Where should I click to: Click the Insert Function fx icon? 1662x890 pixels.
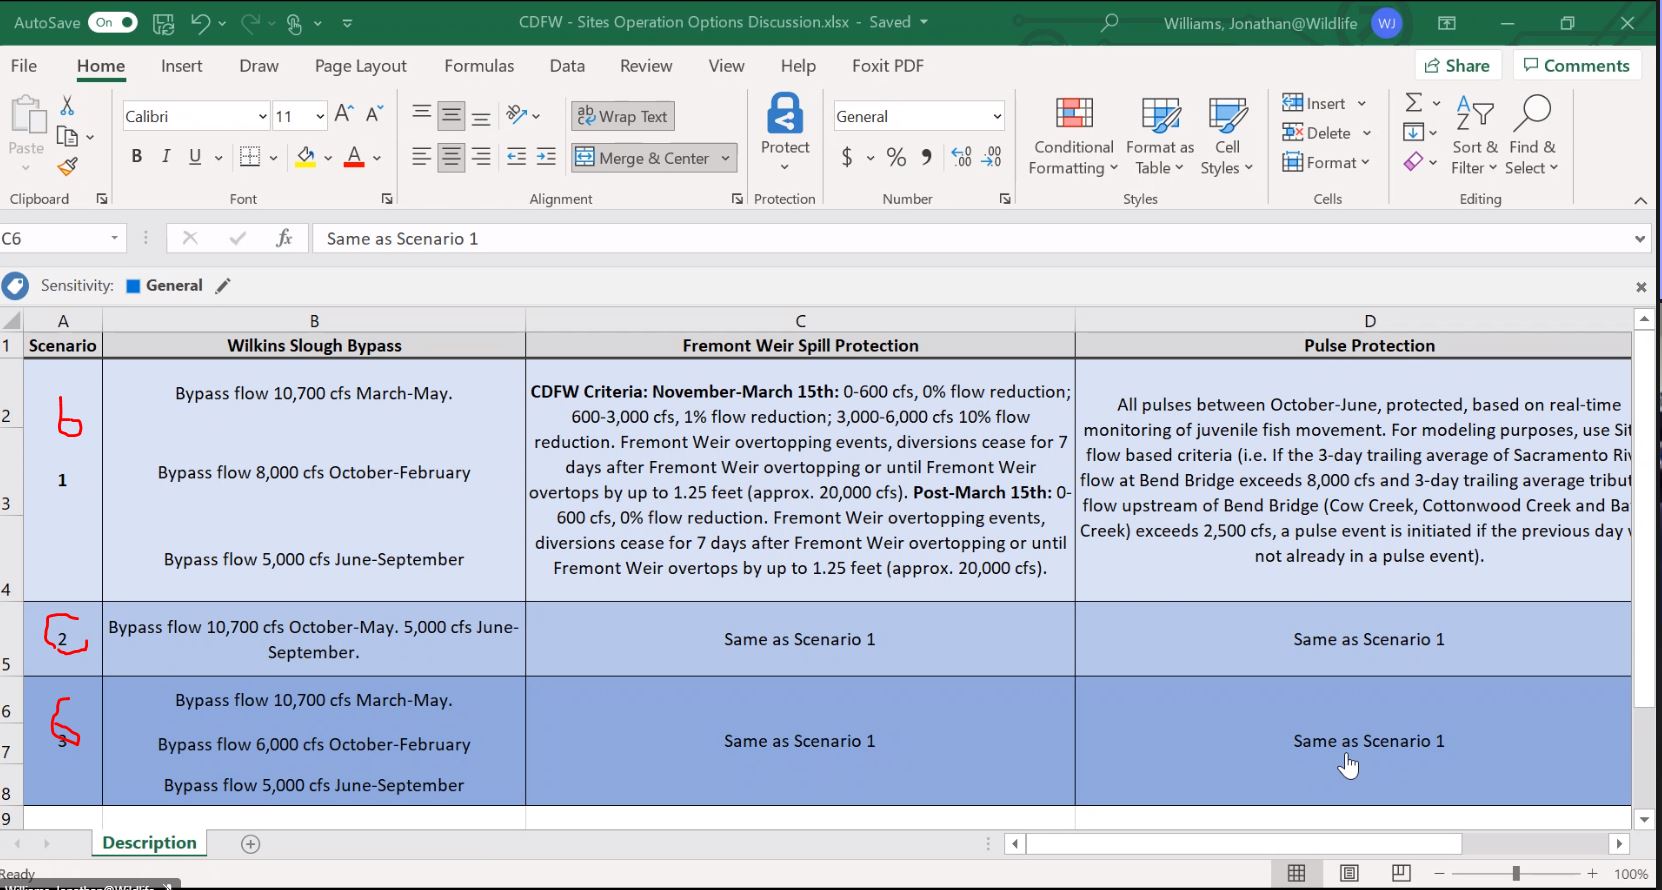[x=284, y=238]
